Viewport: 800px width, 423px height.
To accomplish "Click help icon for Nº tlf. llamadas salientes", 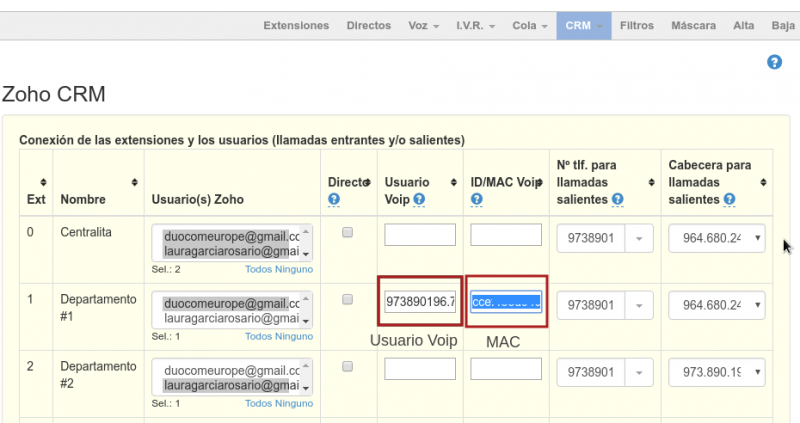I will point(619,200).
